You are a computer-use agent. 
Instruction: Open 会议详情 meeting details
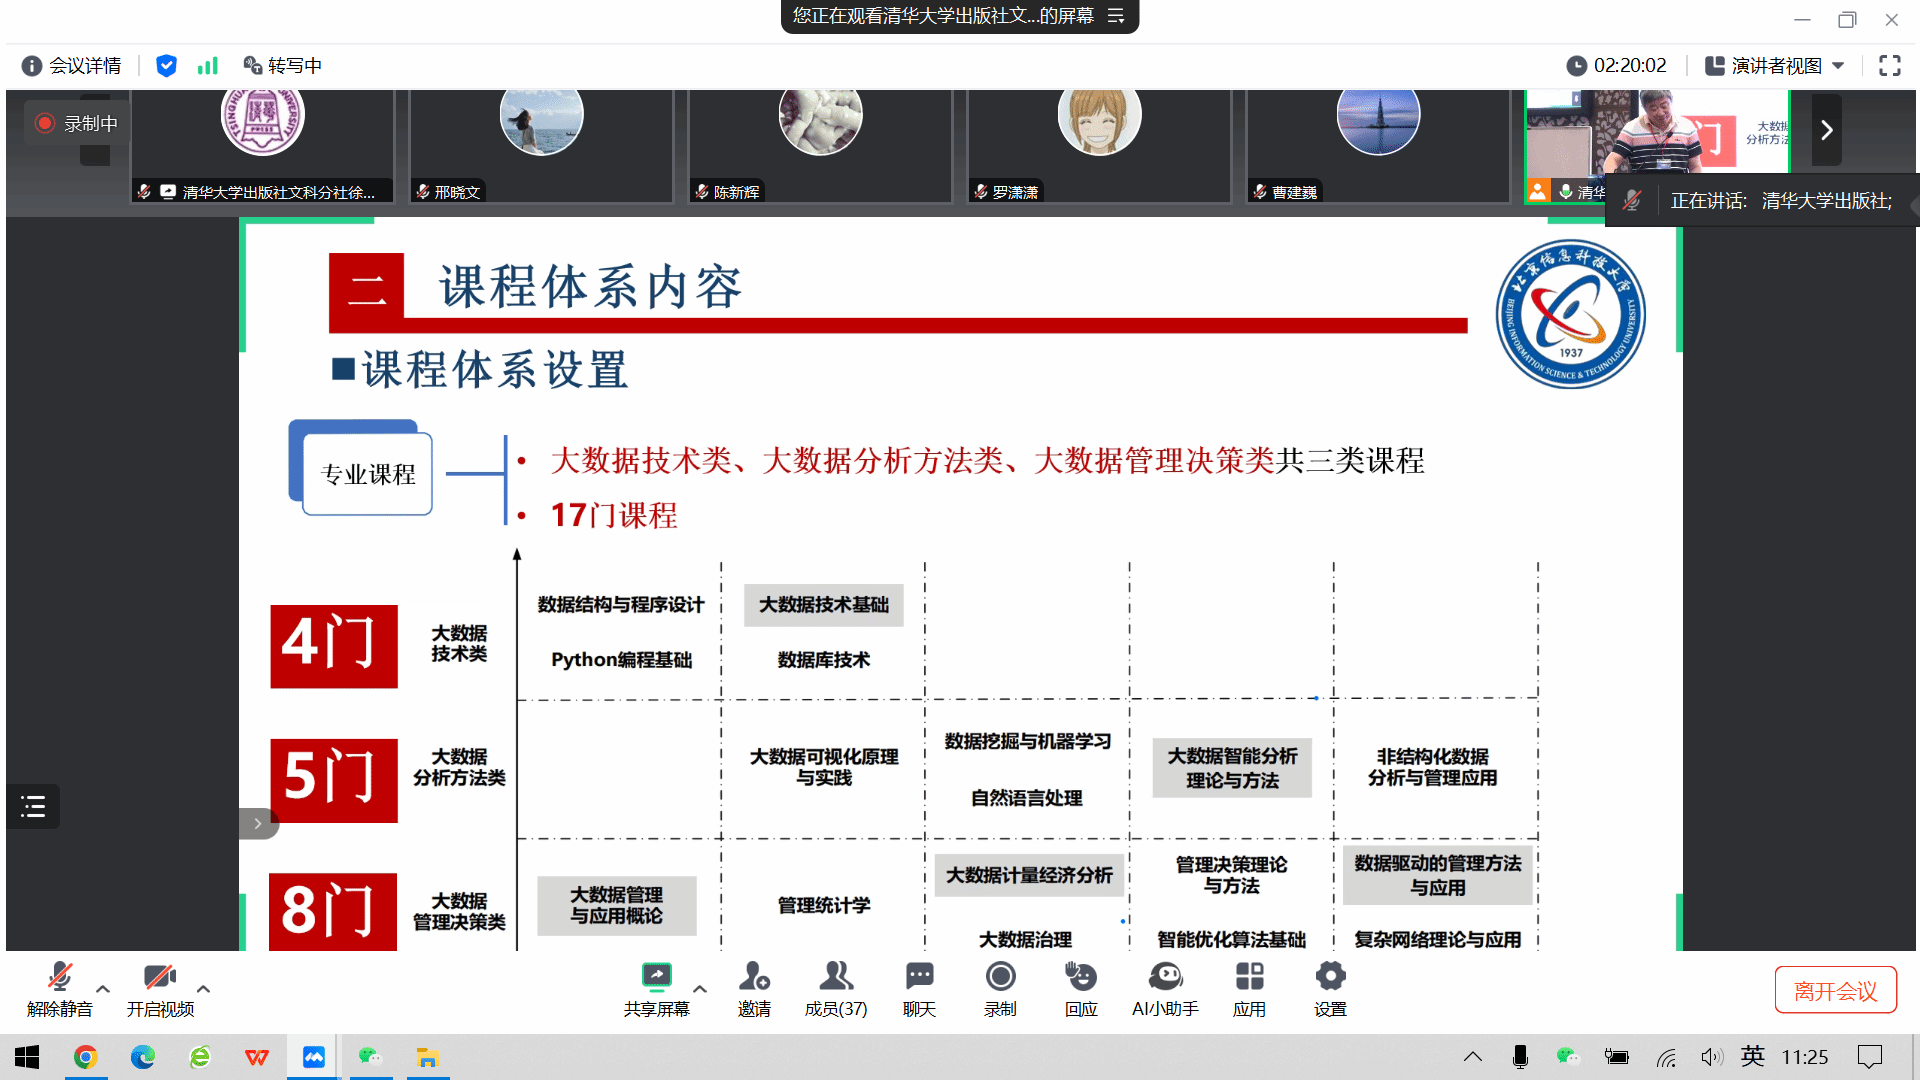click(72, 66)
